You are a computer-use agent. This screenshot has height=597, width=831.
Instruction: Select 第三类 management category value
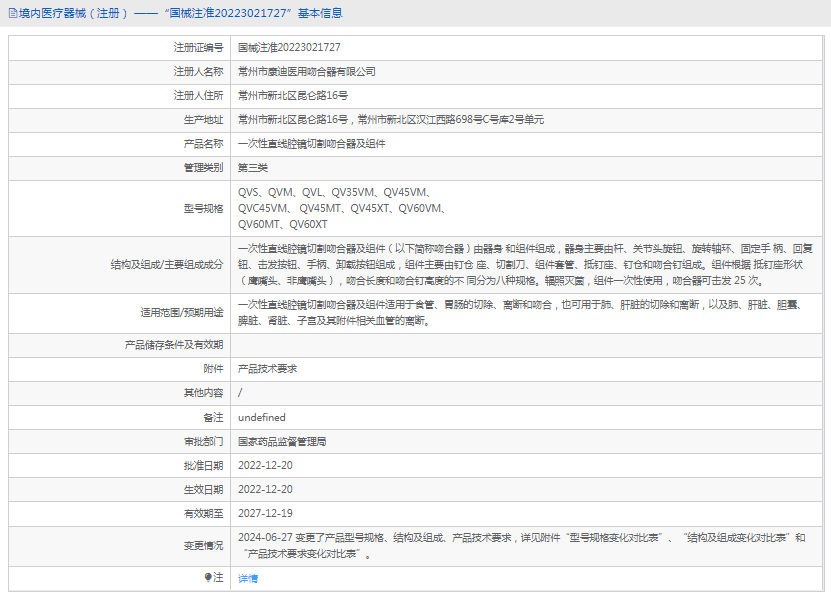click(253, 168)
